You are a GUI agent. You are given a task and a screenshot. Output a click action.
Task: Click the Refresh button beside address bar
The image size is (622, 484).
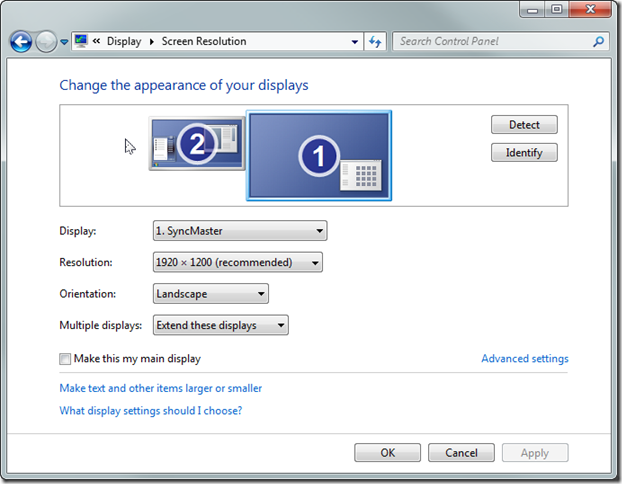376,42
